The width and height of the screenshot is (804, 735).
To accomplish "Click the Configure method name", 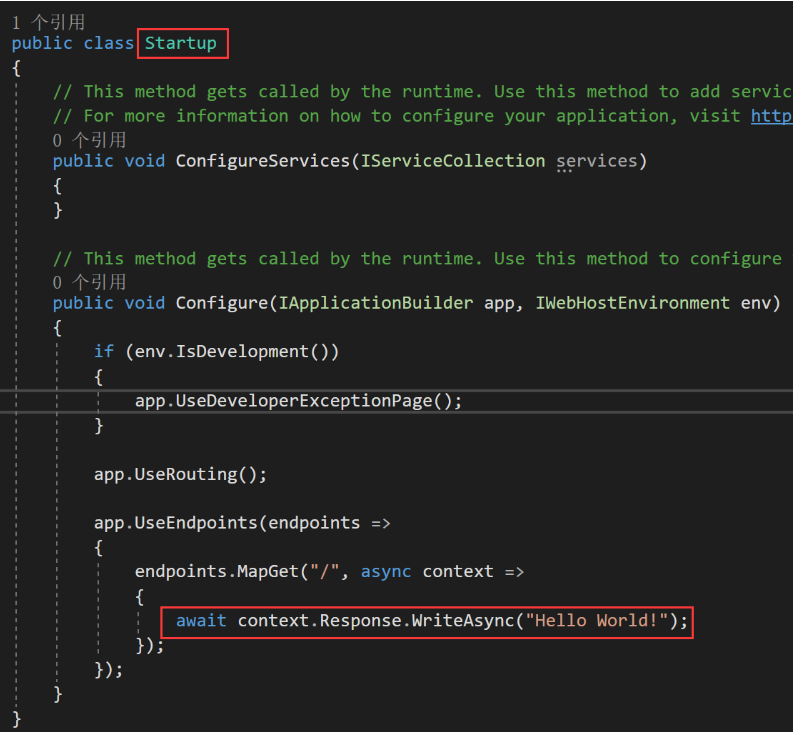I will [222, 303].
